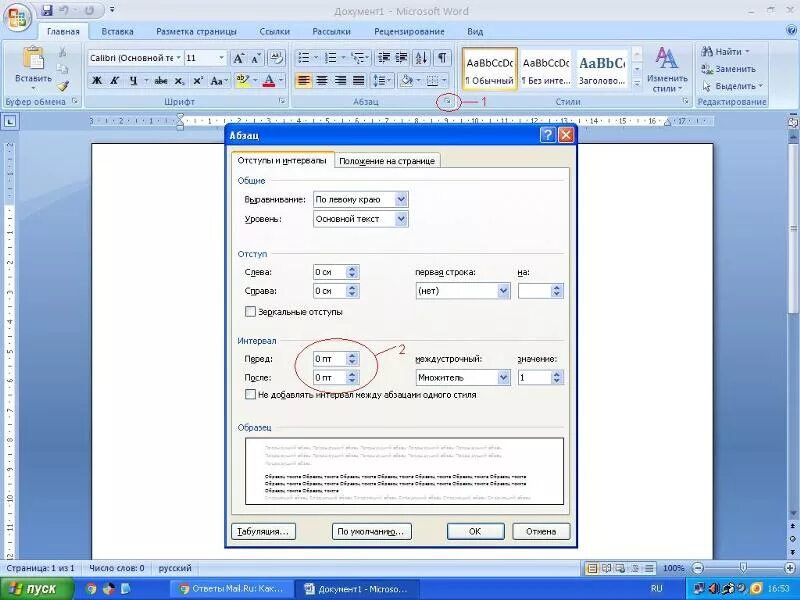
Task: Apply subscript formatting
Action: (179, 81)
